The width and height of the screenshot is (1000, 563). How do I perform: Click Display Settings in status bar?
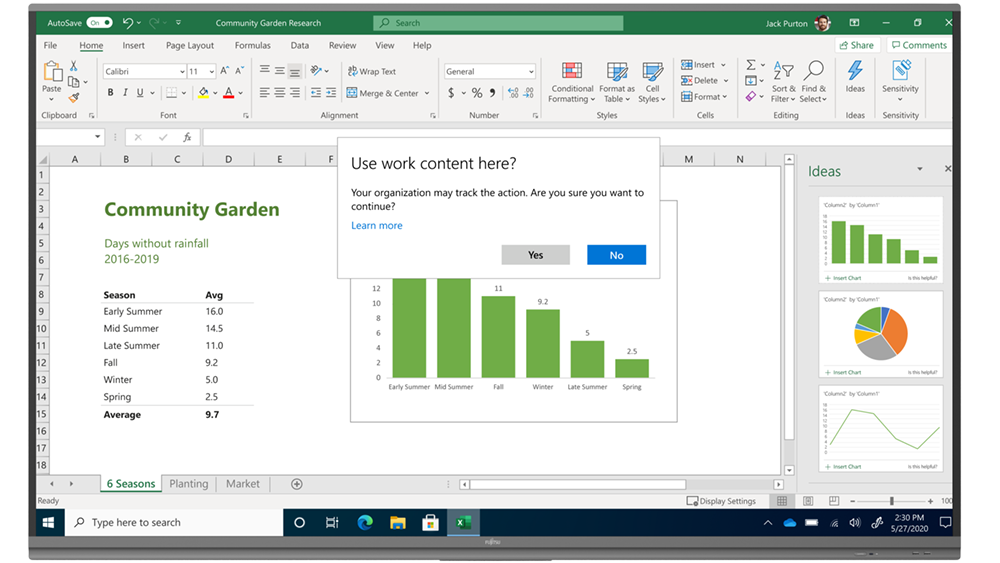pyautogui.click(x=721, y=501)
